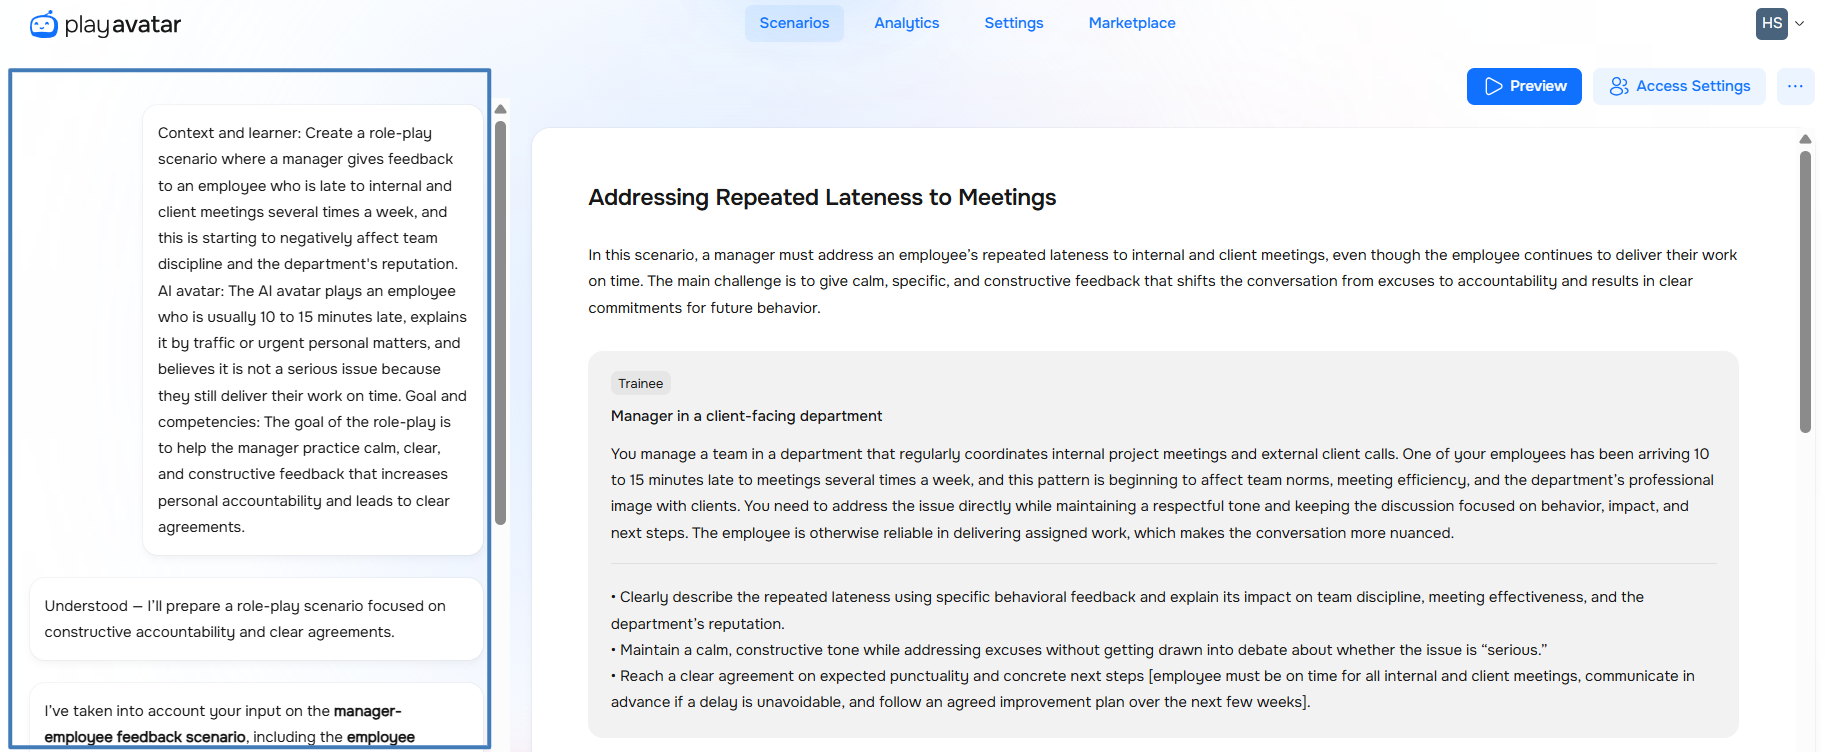Click the scenario title Addressing Repeated Lateness
This screenshot has width=1825, height=752.
822,197
